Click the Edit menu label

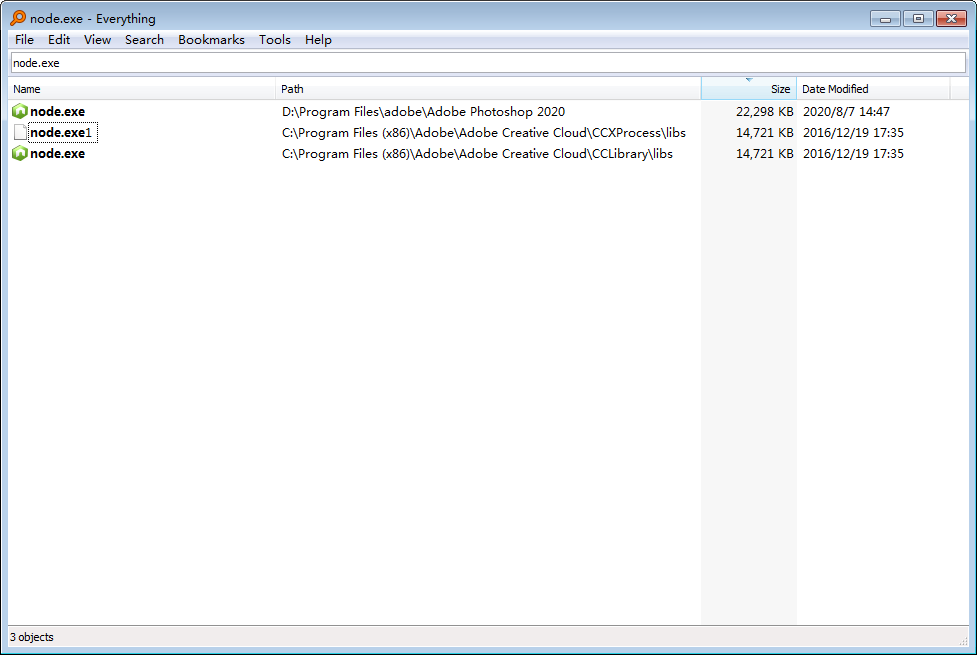pyautogui.click(x=59, y=40)
